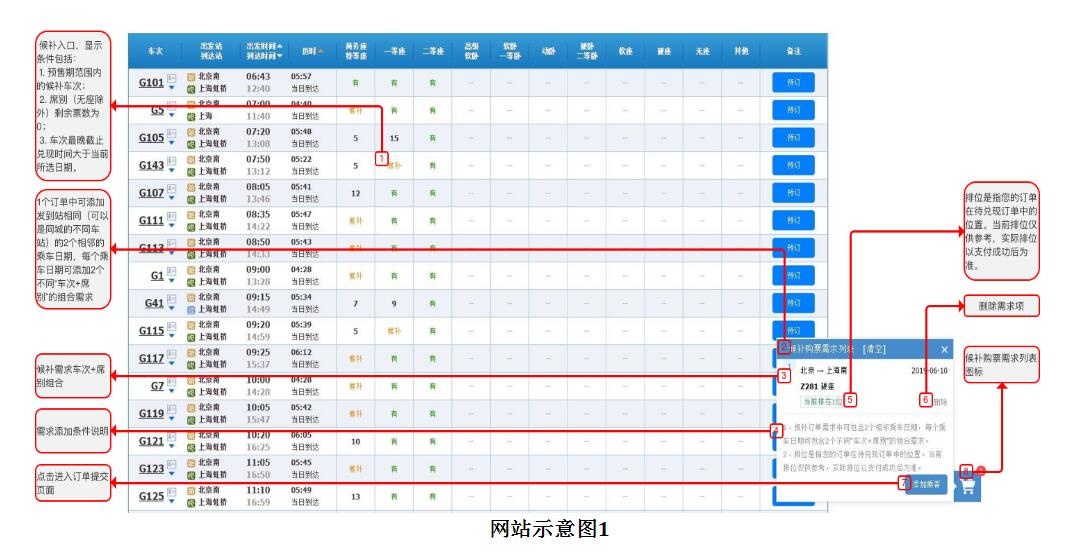The height and width of the screenshot is (560, 1077).
Task: Open stop schedule icon beside G121
Action: coord(172,436)
